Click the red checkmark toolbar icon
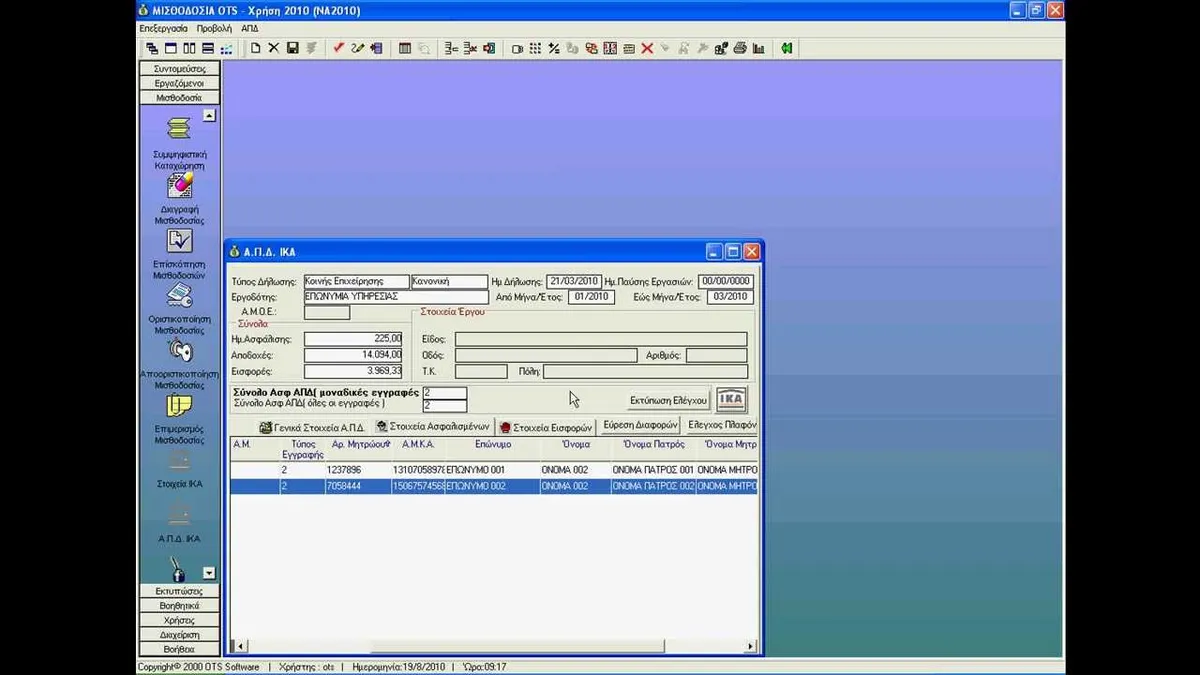The width and height of the screenshot is (1200, 675). (x=338, y=48)
